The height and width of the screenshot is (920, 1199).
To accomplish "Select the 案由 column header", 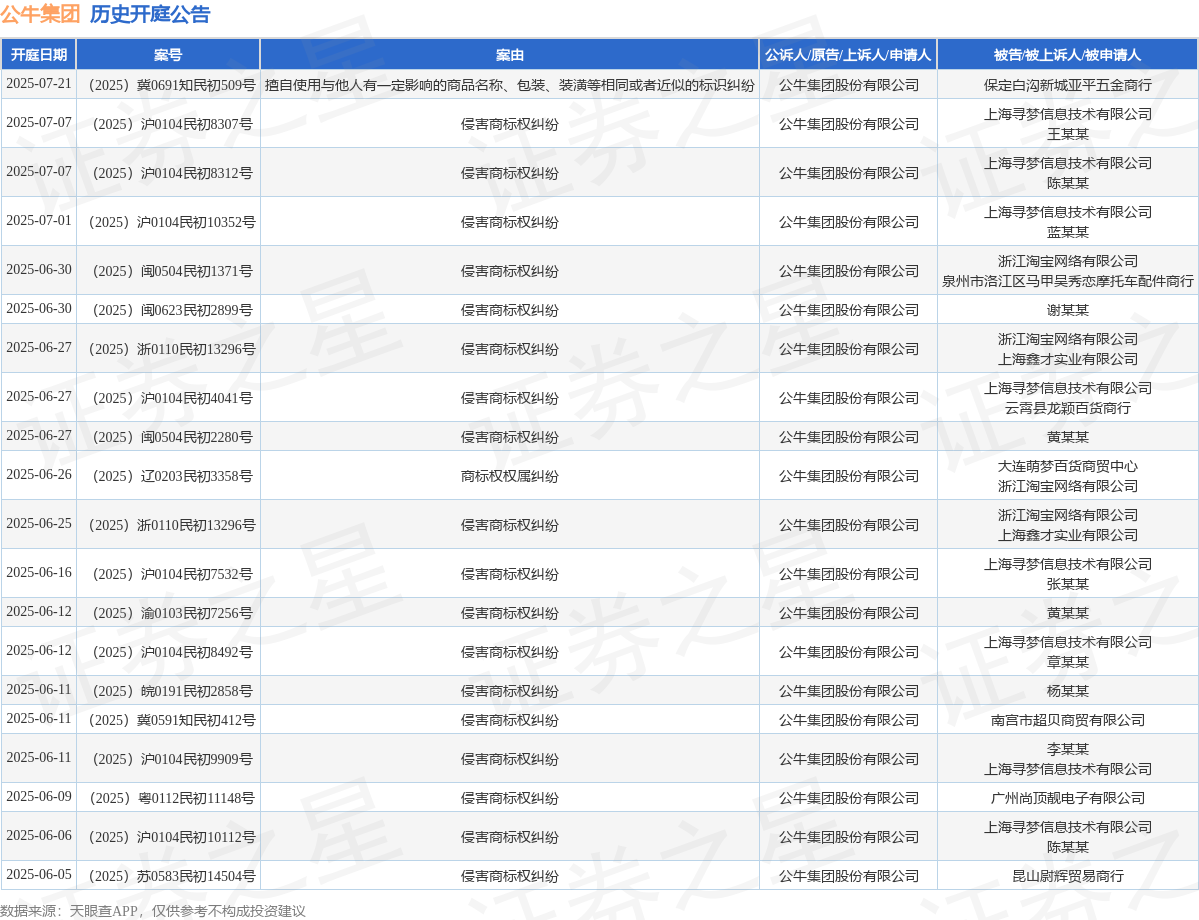I will click(509, 55).
